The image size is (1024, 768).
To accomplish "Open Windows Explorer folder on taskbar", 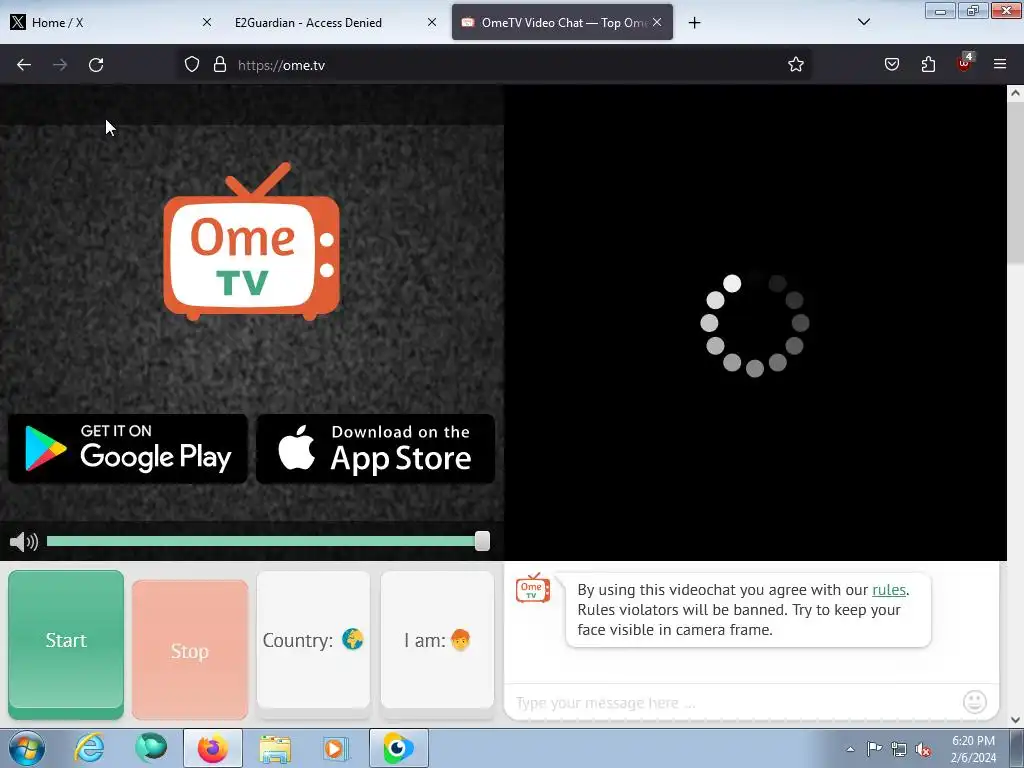I will (275, 748).
